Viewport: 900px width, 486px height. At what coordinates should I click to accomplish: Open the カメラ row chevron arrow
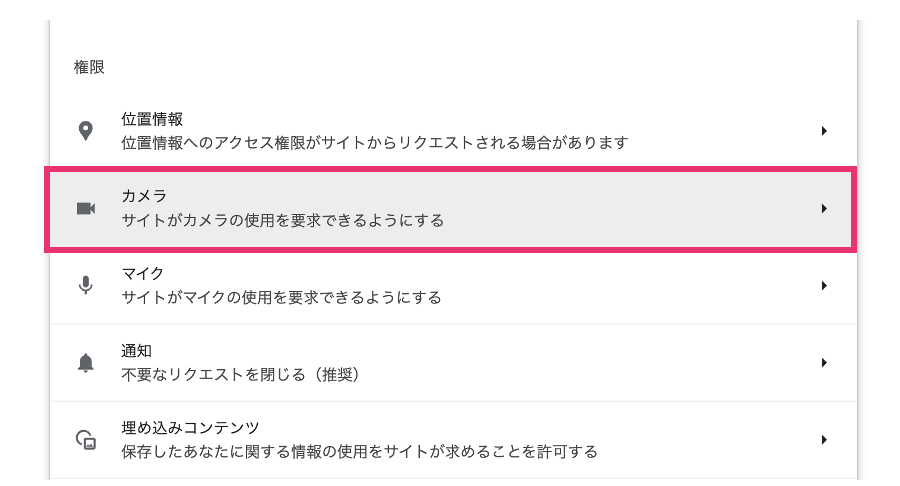824,208
